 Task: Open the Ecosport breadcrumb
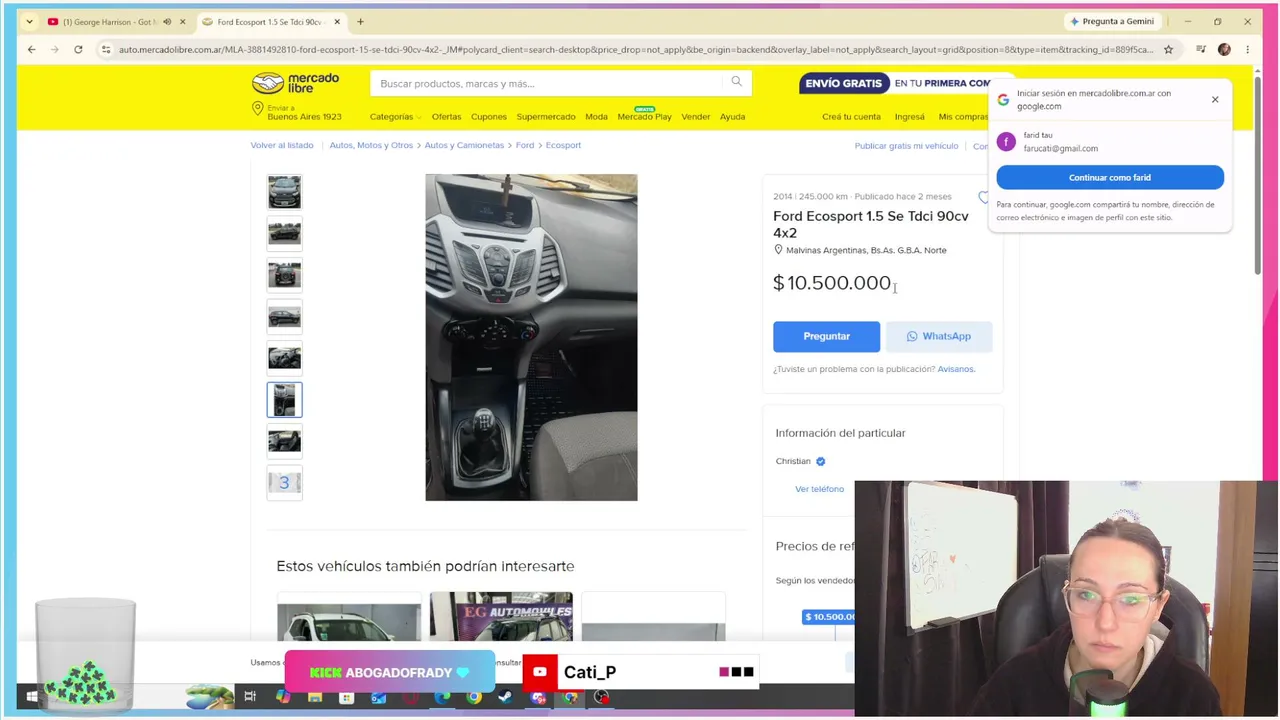(563, 145)
